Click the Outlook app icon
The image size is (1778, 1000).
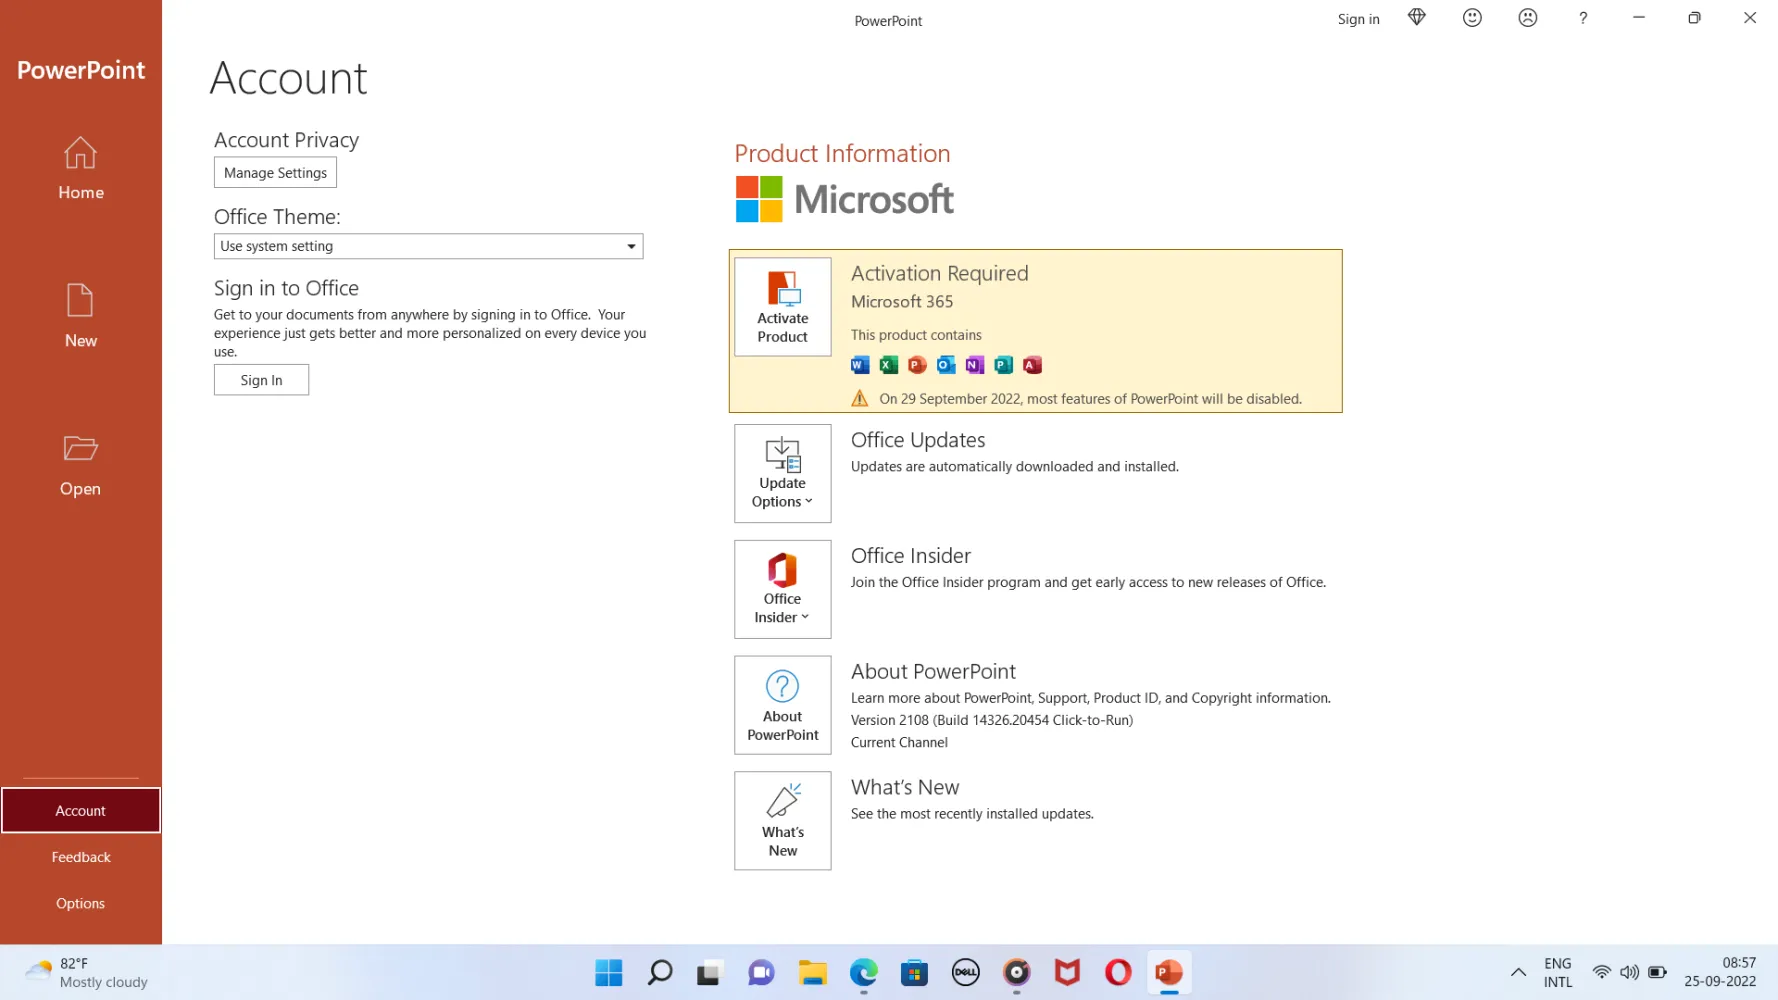point(946,365)
